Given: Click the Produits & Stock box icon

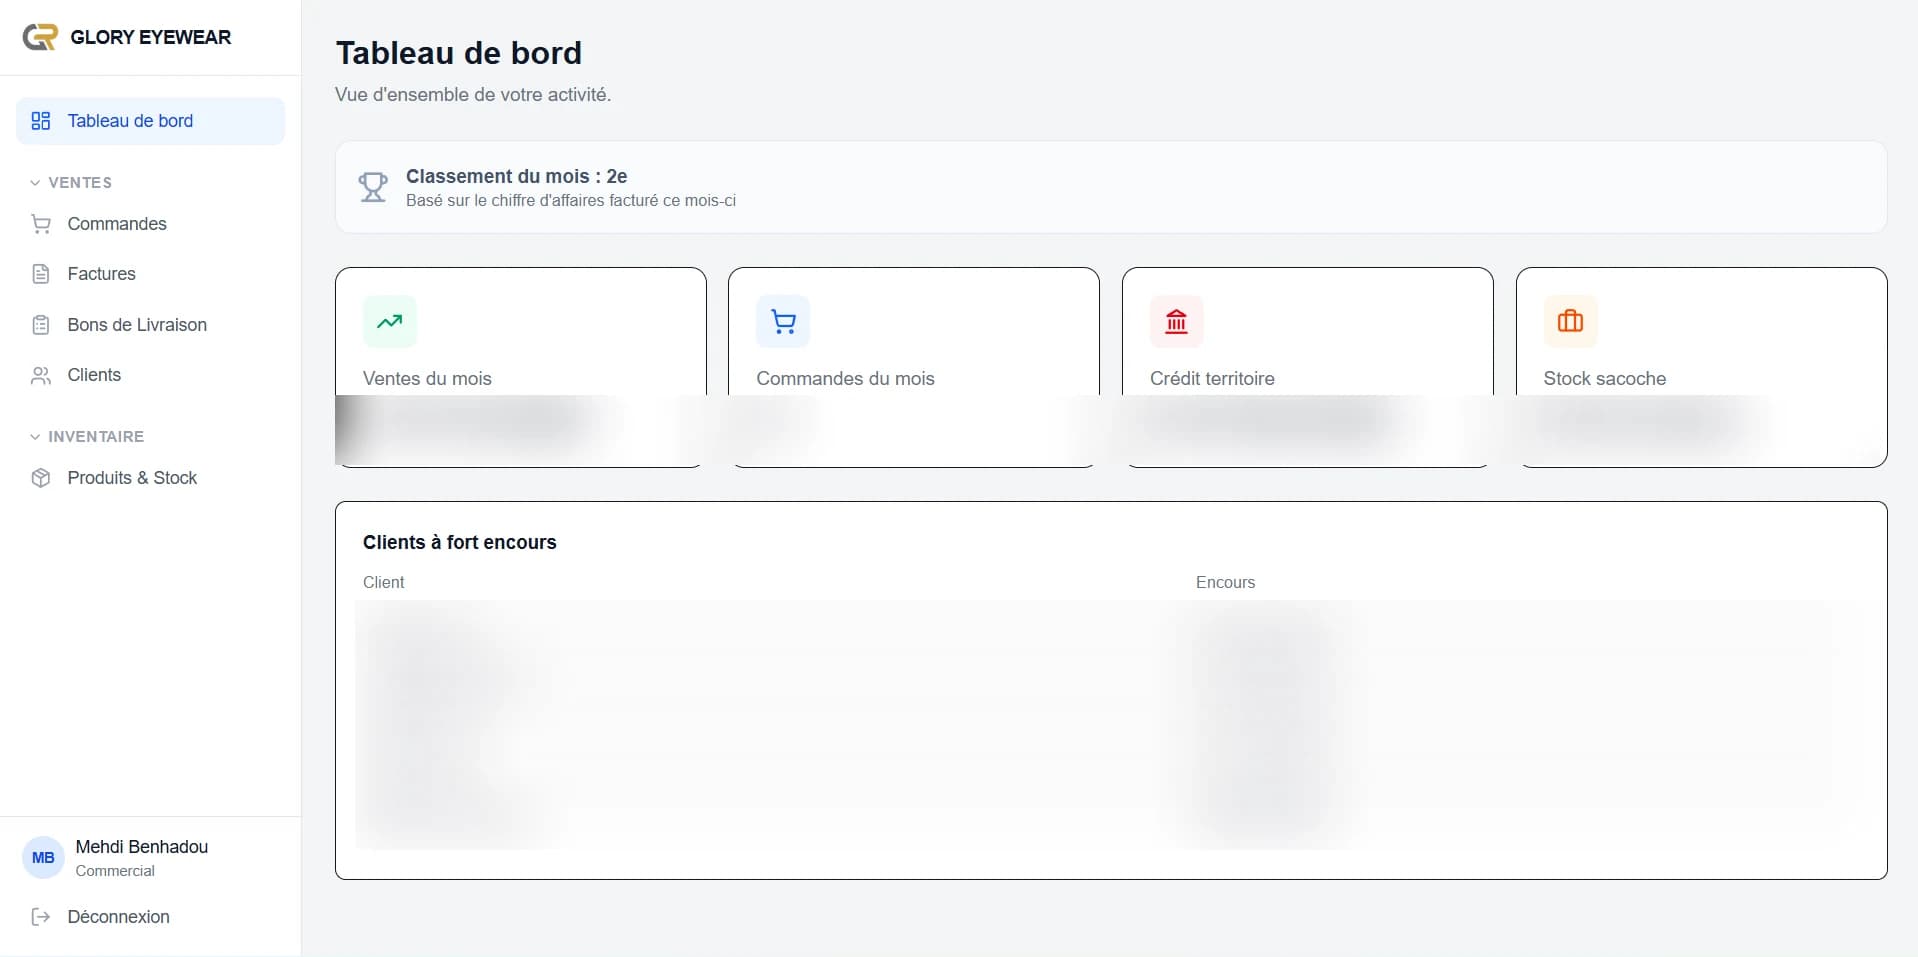Looking at the screenshot, I should point(41,478).
